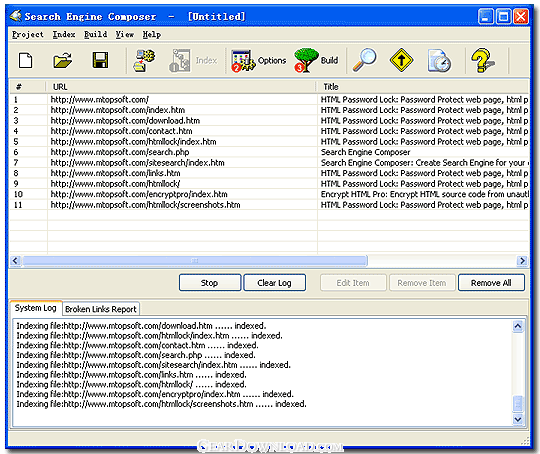The image size is (540, 454).
Task: Select the htmllock/screenshots.htm URL row
Action: click(269, 205)
